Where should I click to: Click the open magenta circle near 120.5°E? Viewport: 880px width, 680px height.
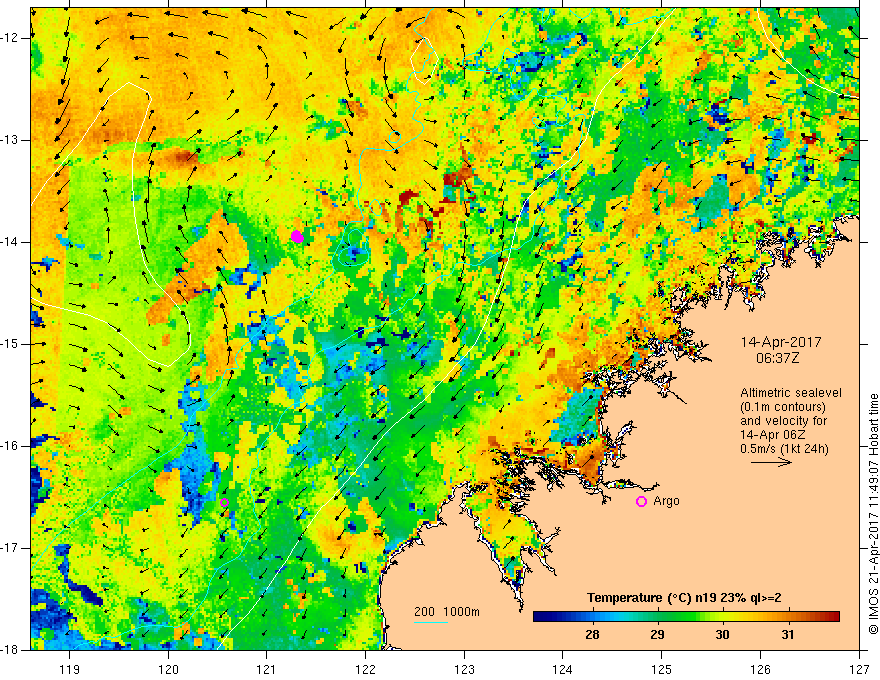coord(224,502)
